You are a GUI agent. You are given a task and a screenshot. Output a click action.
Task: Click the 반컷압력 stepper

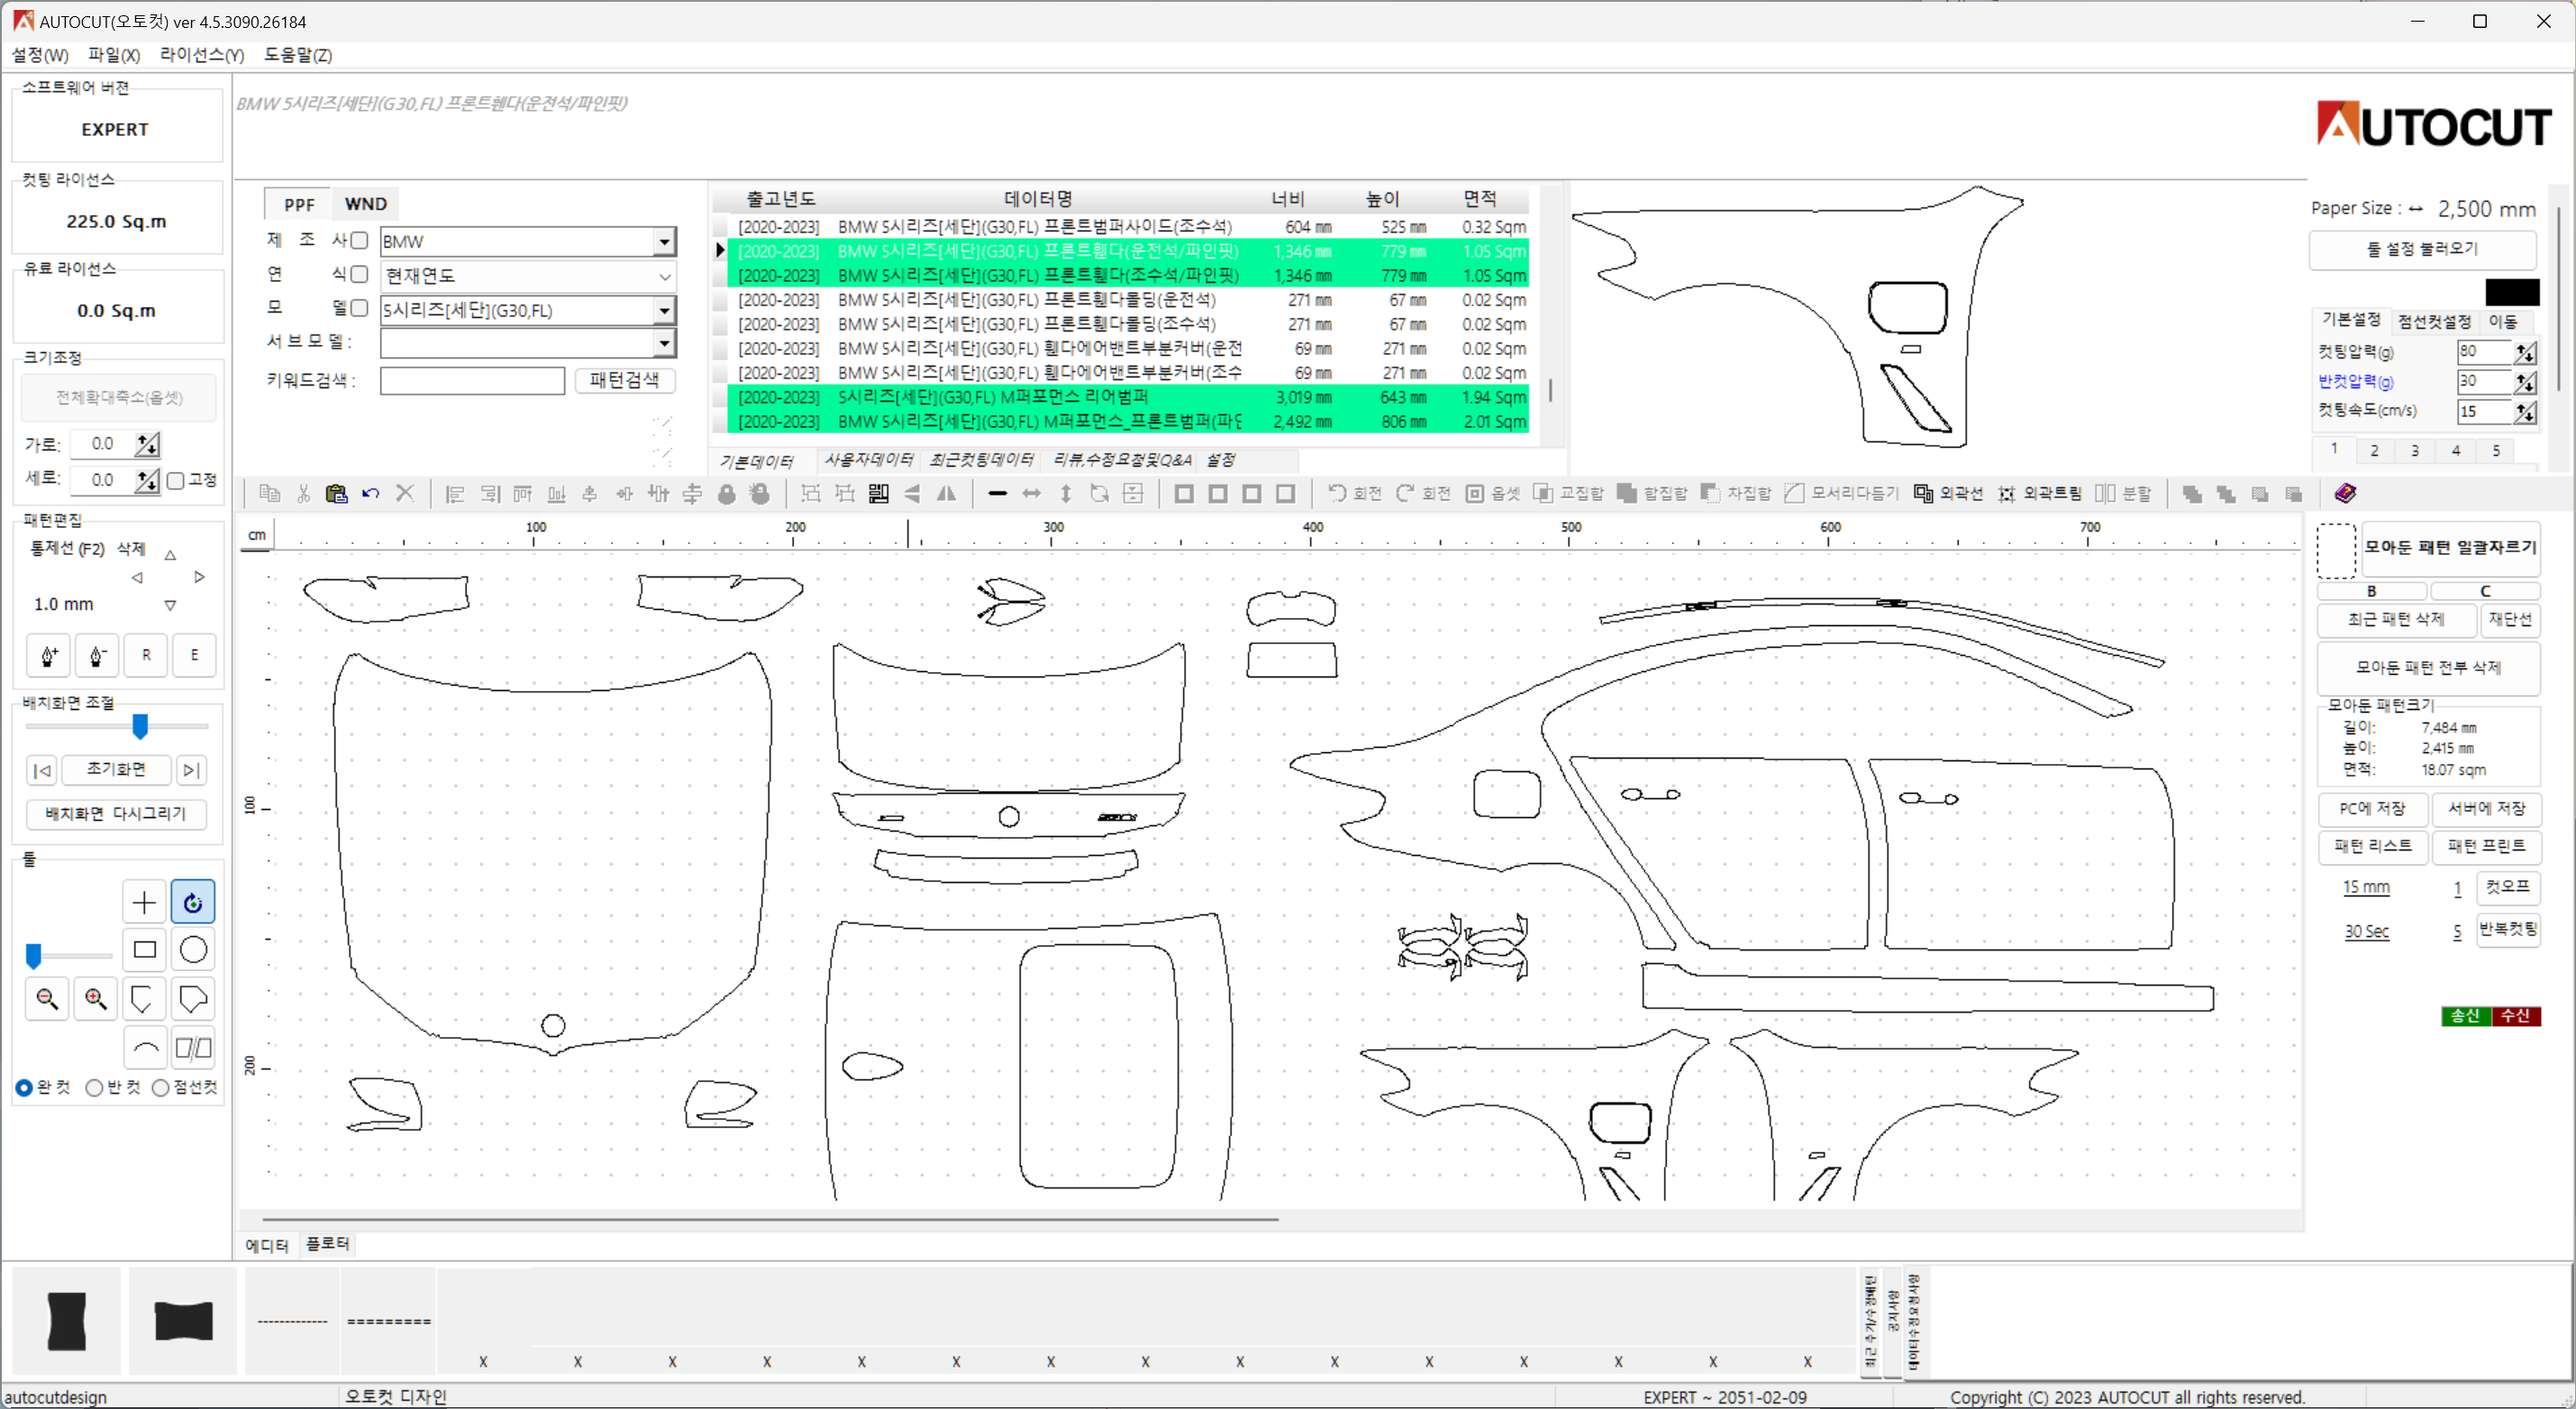click(x=2525, y=382)
